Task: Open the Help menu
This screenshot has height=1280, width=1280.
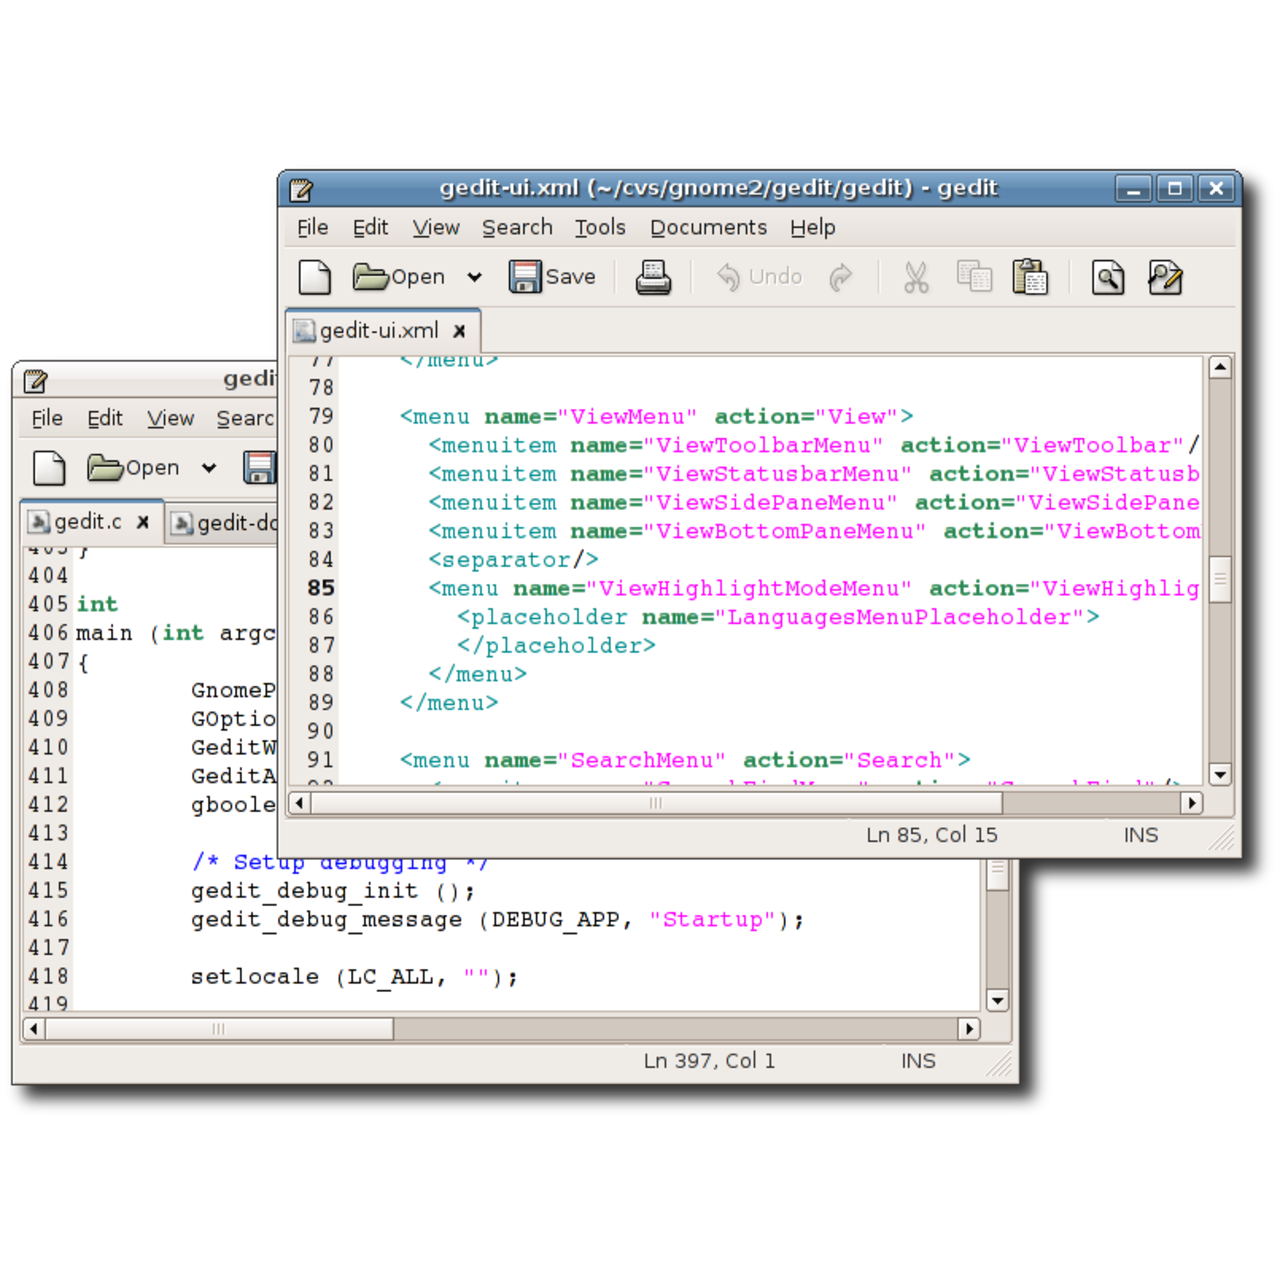Action: pyautogui.click(x=812, y=228)
